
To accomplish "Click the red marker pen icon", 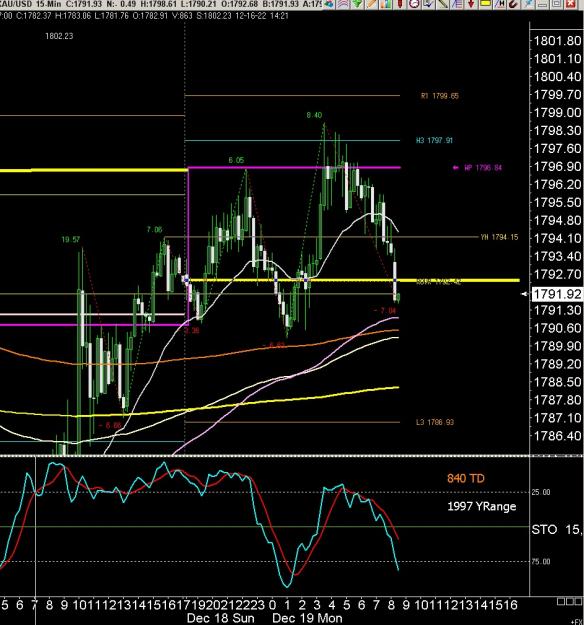I will [400, 4].
